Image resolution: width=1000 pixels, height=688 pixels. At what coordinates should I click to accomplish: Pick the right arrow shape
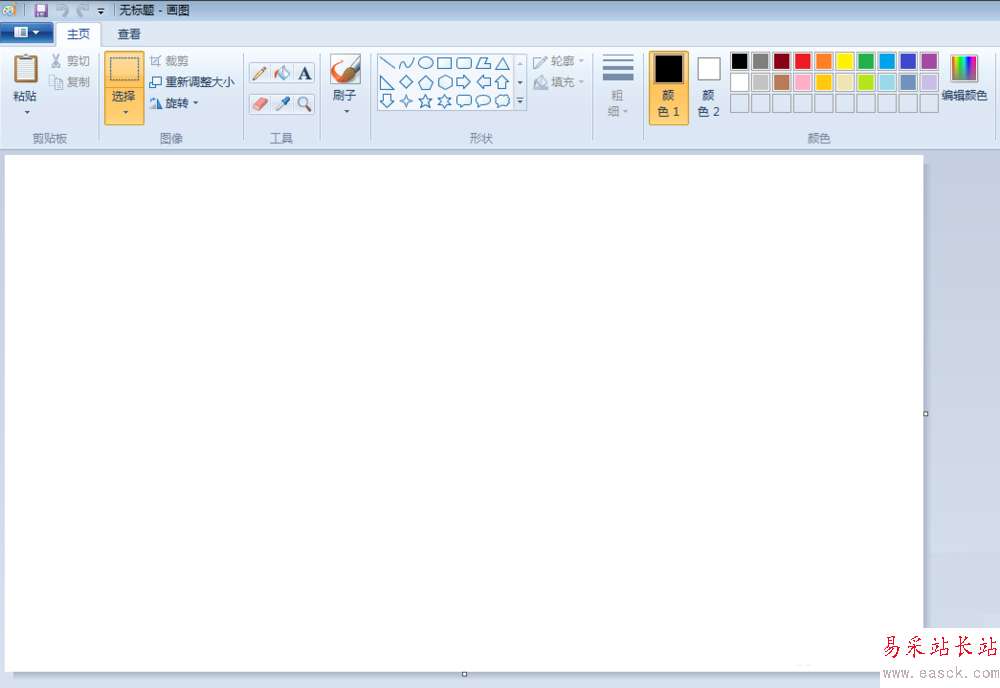[464, 82]
